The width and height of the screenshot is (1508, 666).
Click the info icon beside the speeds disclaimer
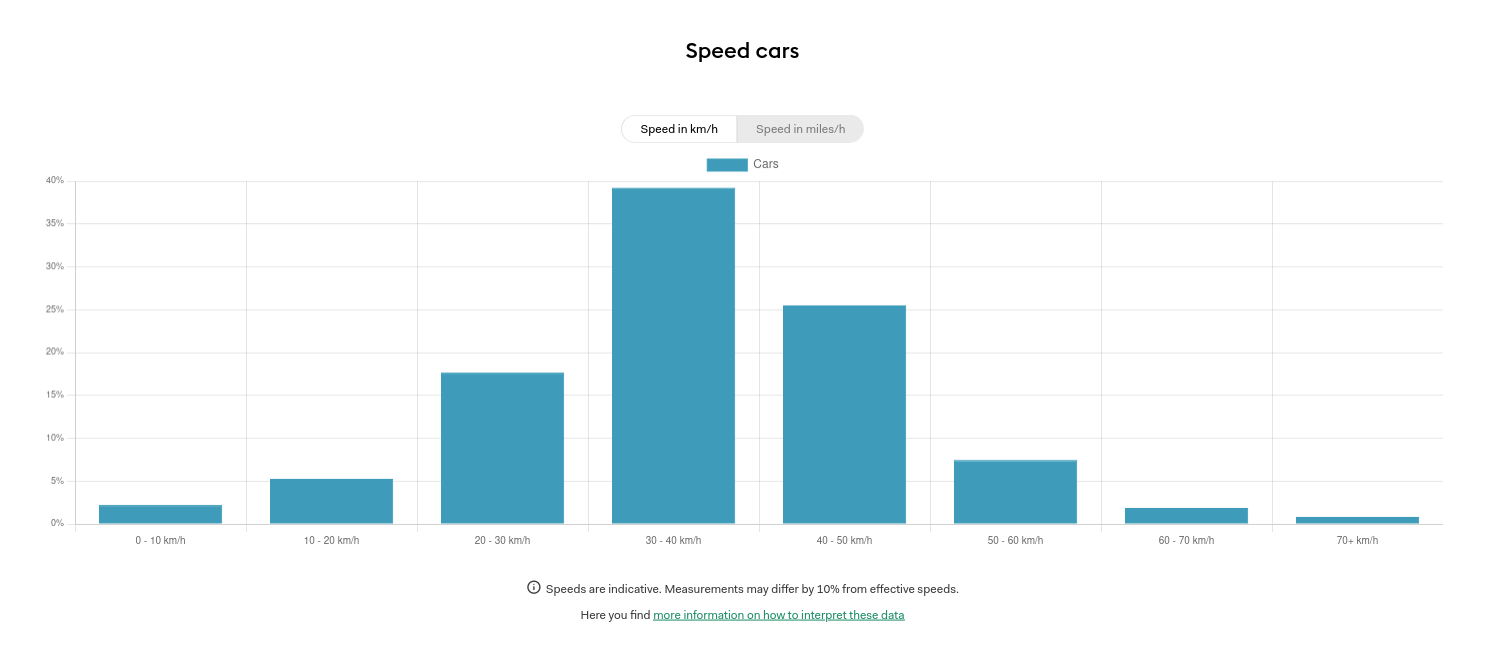point(534,588)
